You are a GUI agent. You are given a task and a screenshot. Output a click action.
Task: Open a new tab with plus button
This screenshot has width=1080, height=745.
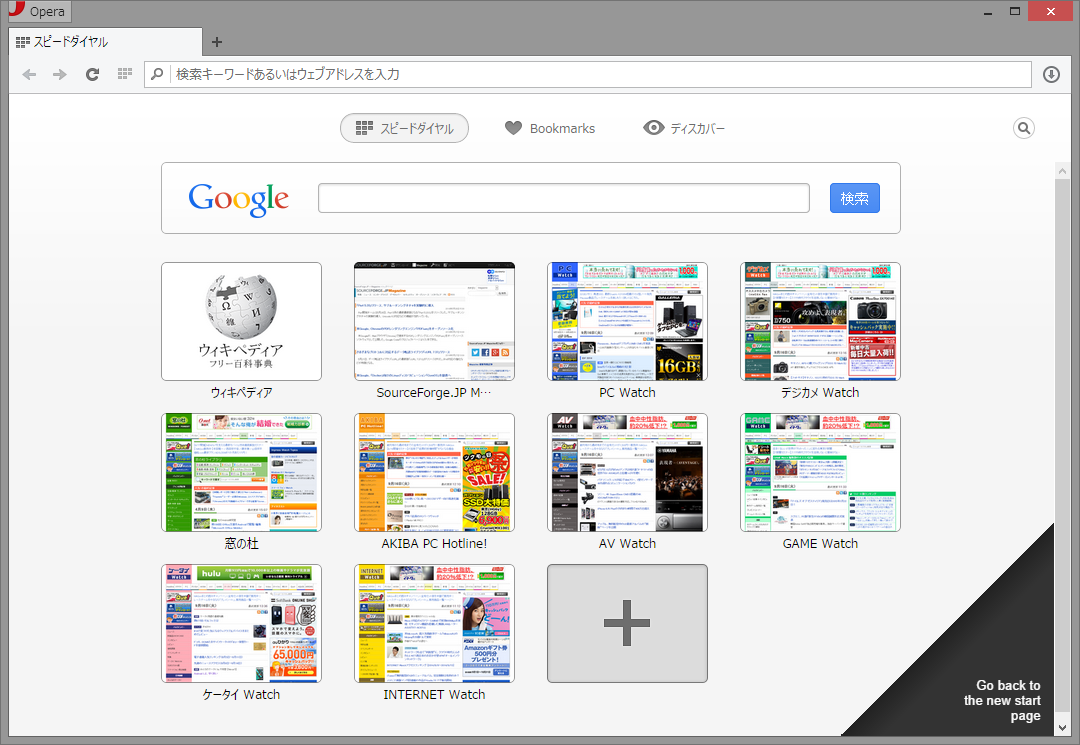click(216, 42)
